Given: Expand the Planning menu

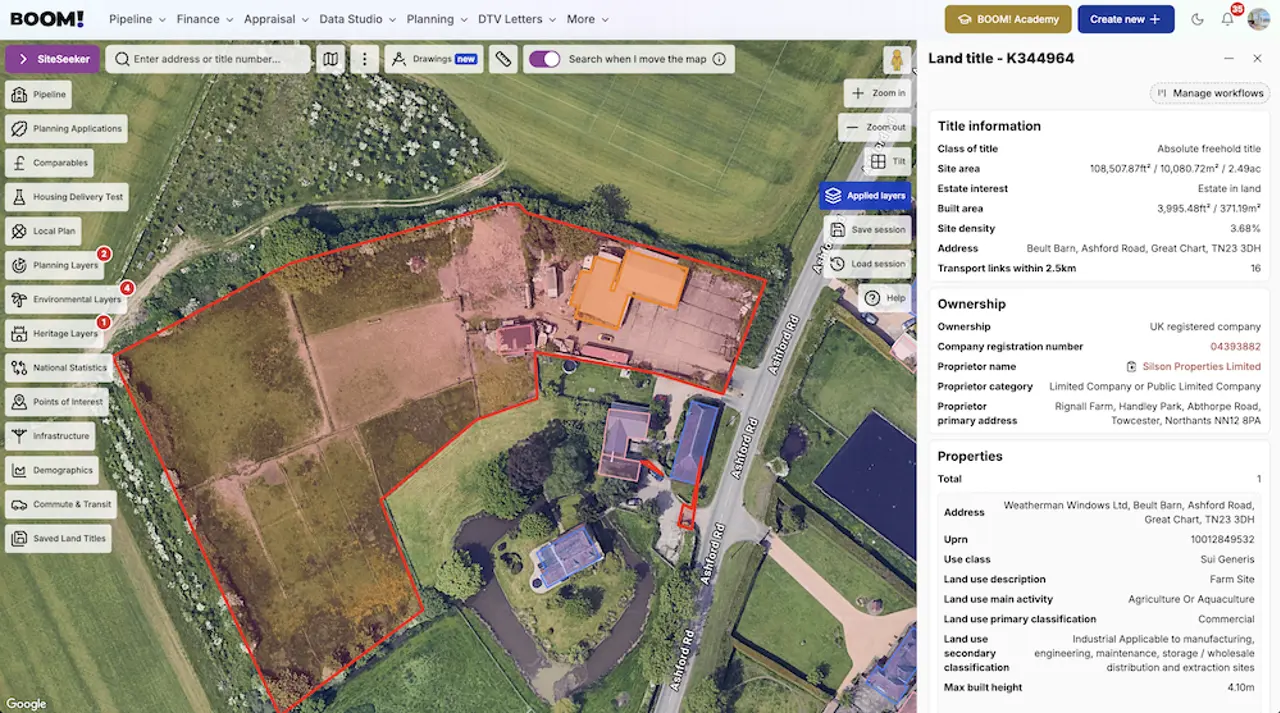Looking at the screenshot, I should [x=437, y=19].
